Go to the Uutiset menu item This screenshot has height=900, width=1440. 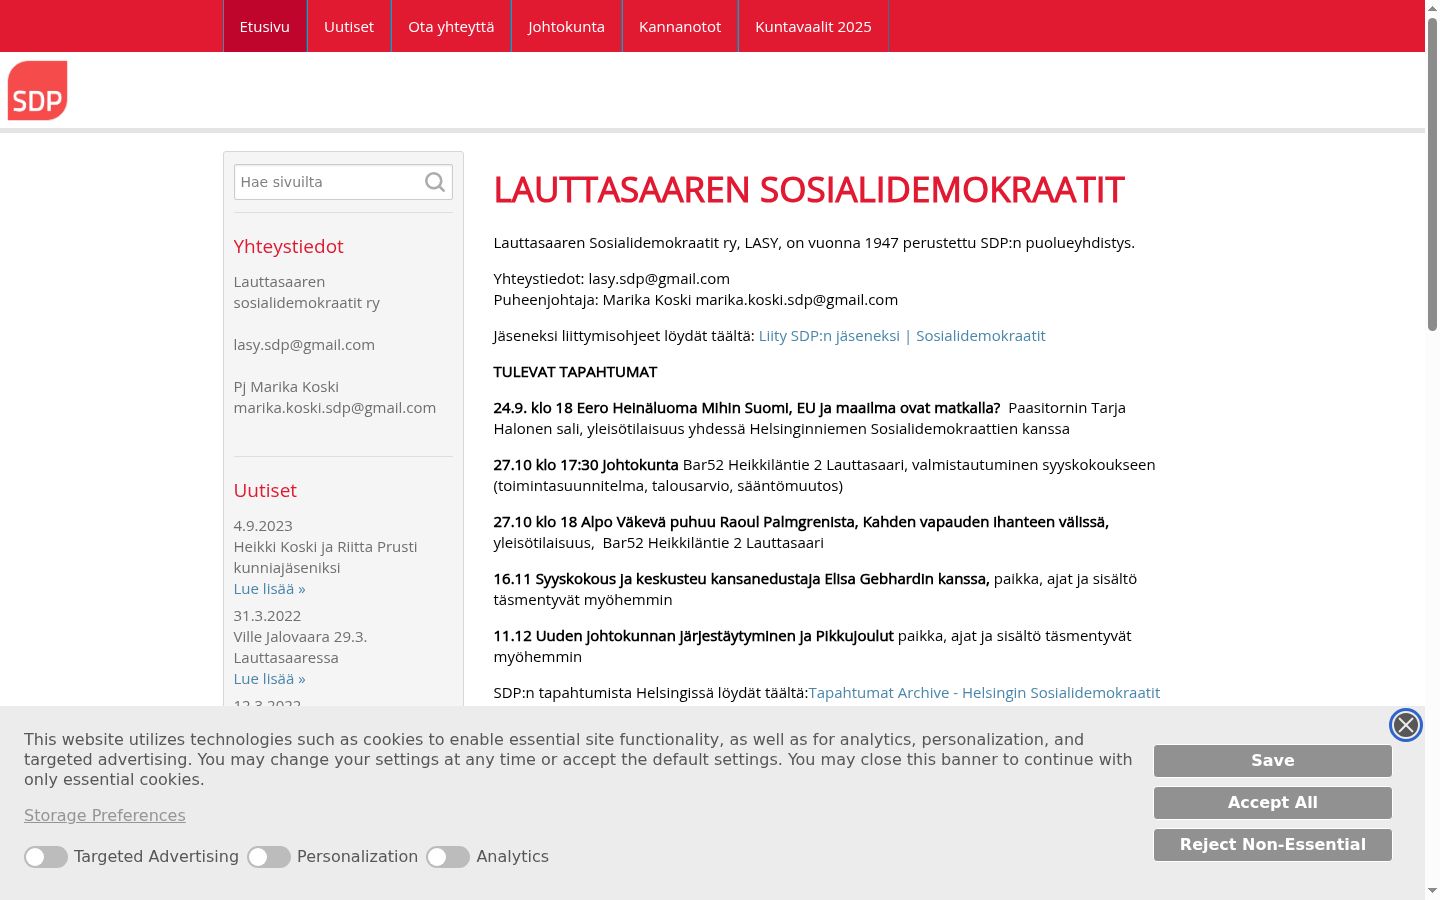[x=349, y=26]
